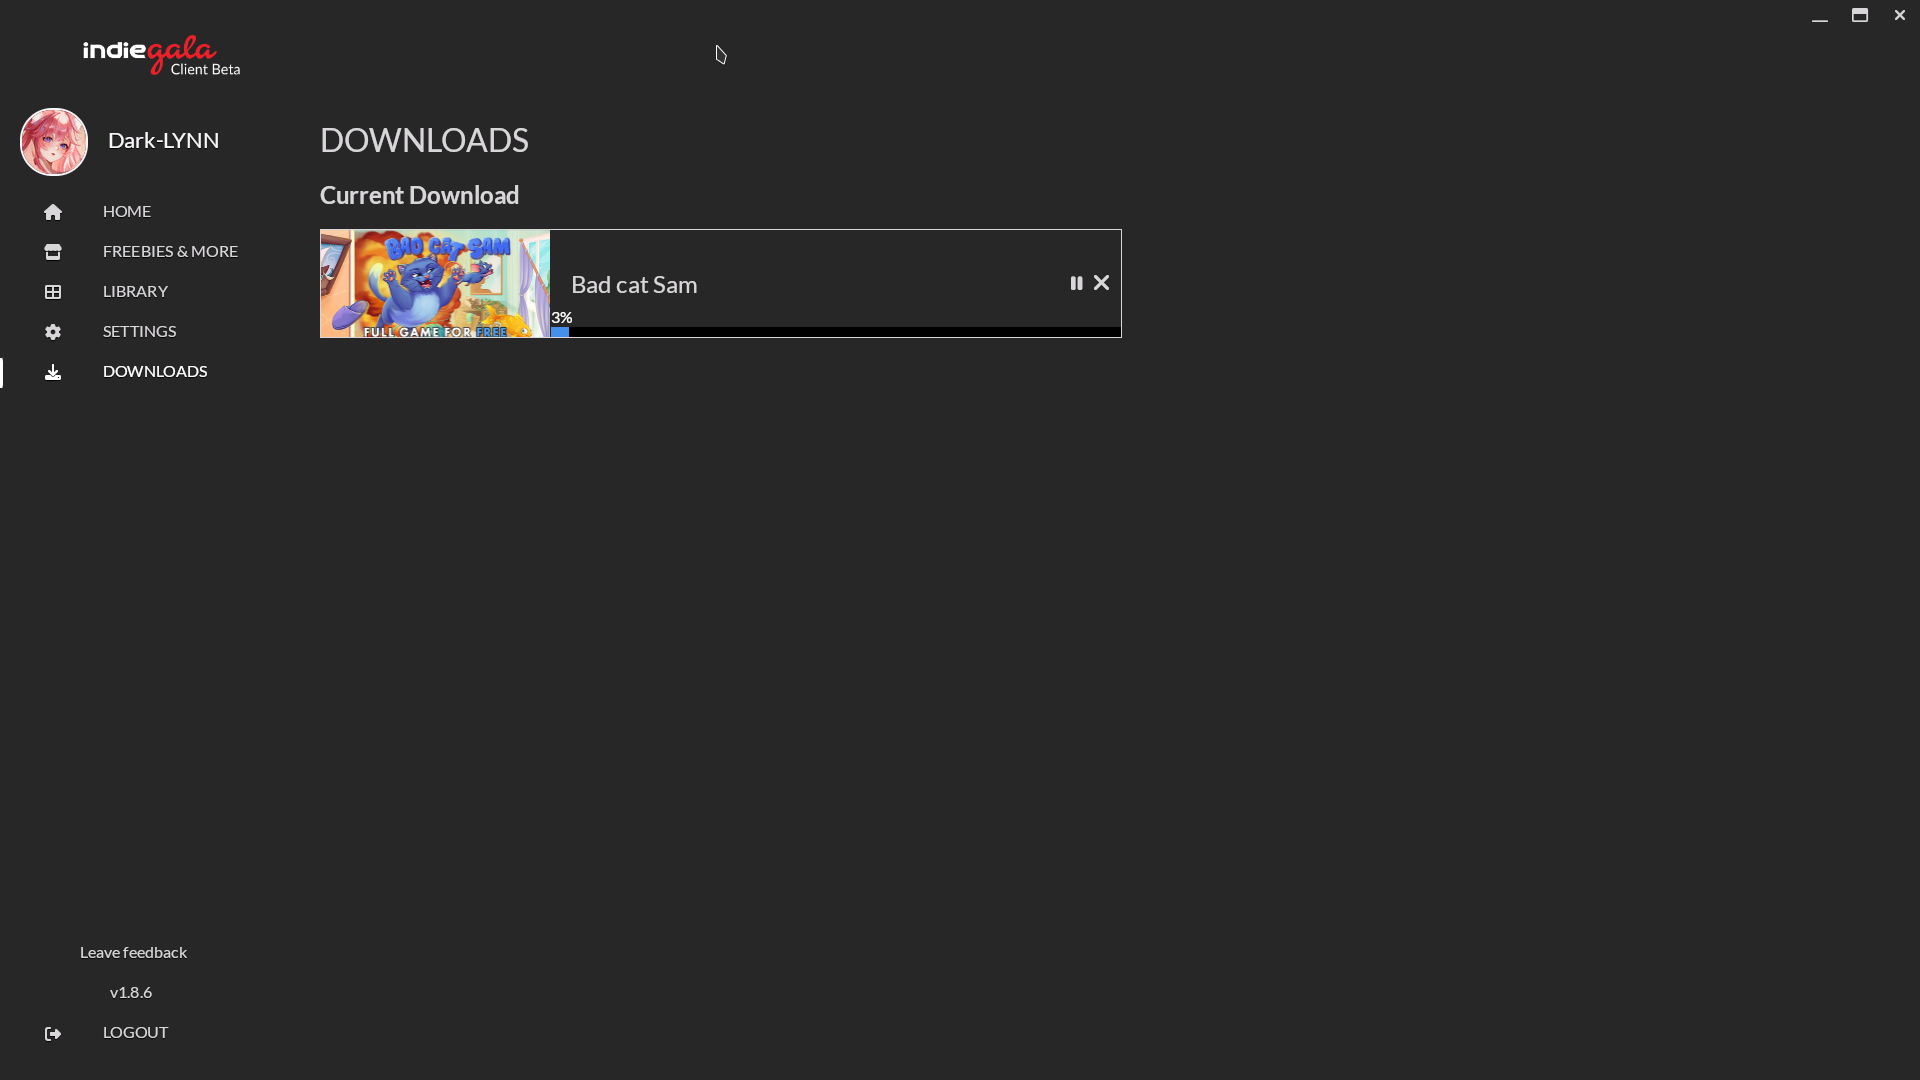This screenshot has width=1920, height=1080.
Task: Cancel the Bad cat Sam download
Action: pos(1101,284)
